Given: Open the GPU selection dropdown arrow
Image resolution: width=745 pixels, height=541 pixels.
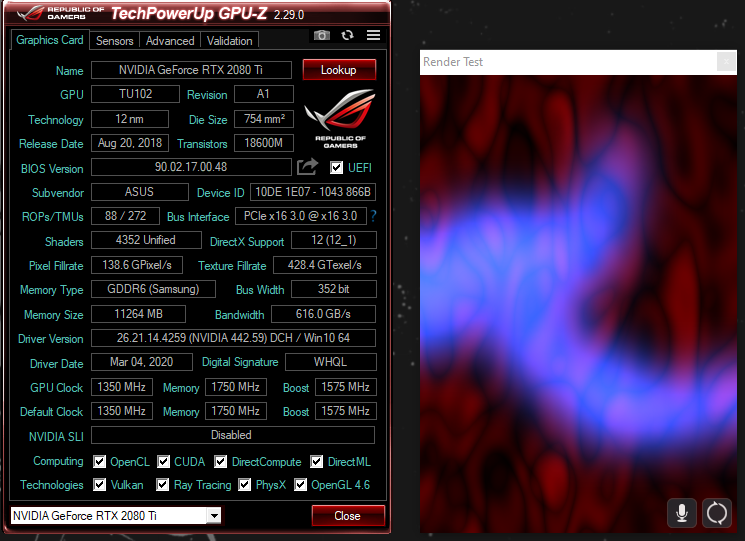Looking at the screenshot, I should pyautogui.click(x=214, y=515).
